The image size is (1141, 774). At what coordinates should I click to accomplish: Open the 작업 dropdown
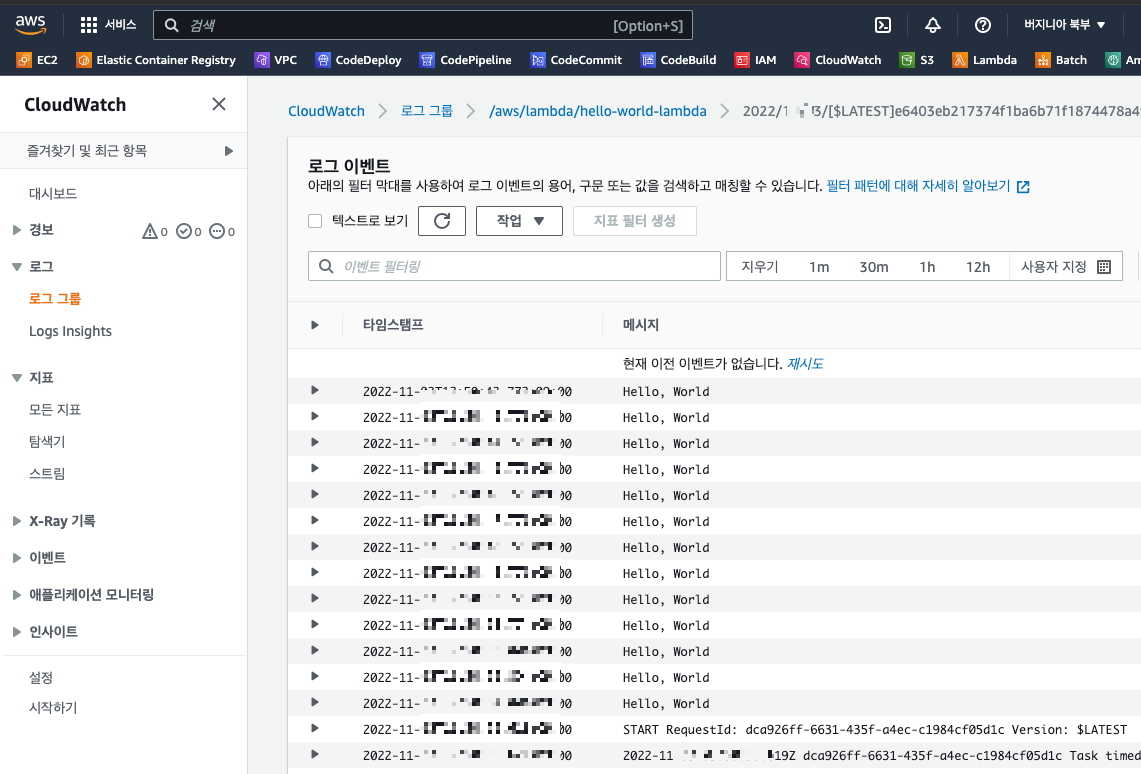pos(520,221)
